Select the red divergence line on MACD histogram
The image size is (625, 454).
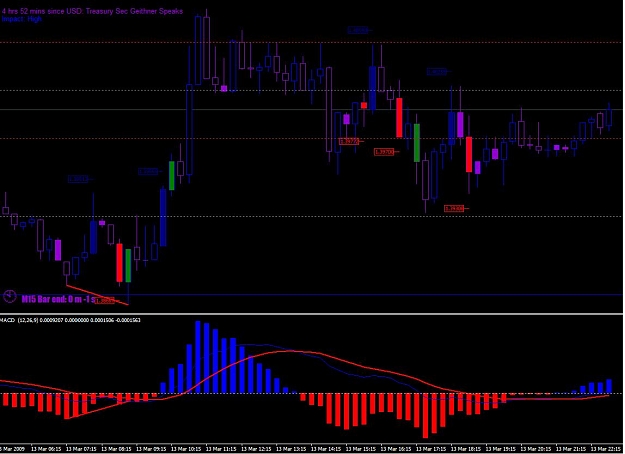[98, 411]
